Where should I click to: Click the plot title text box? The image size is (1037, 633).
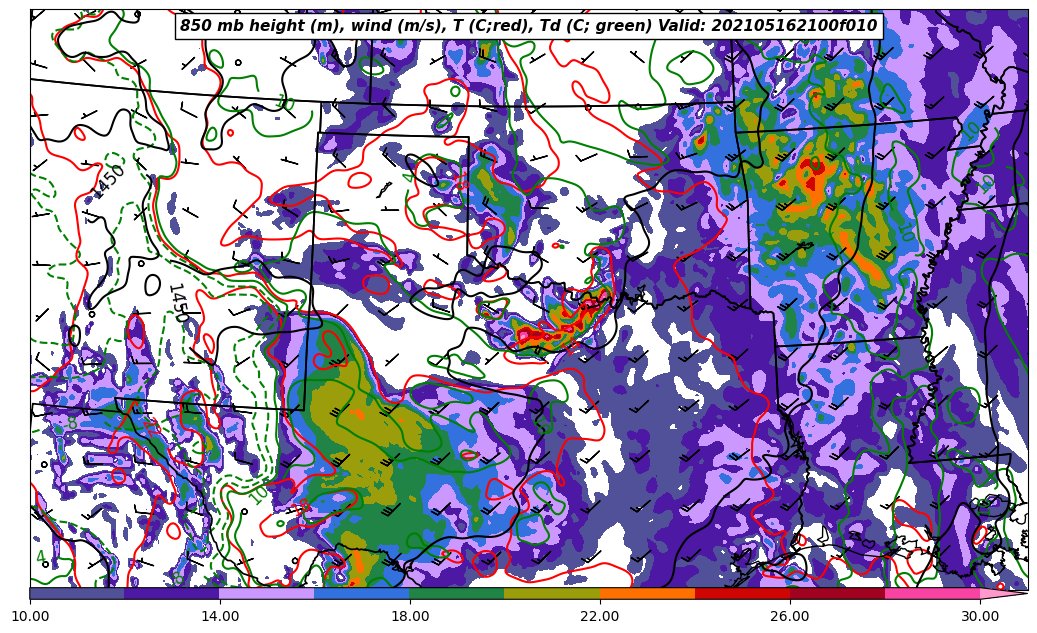coord(529,26)
